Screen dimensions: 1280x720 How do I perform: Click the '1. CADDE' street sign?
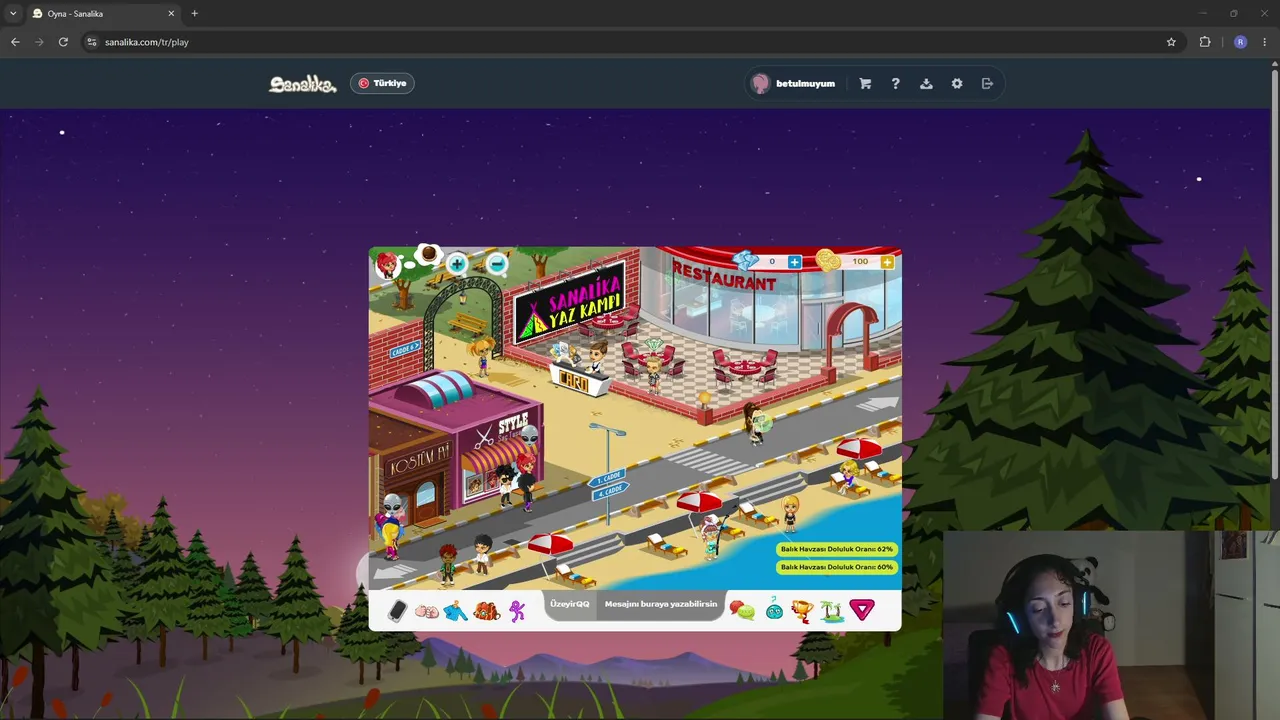pyautogui.click(x=608, y=477)
